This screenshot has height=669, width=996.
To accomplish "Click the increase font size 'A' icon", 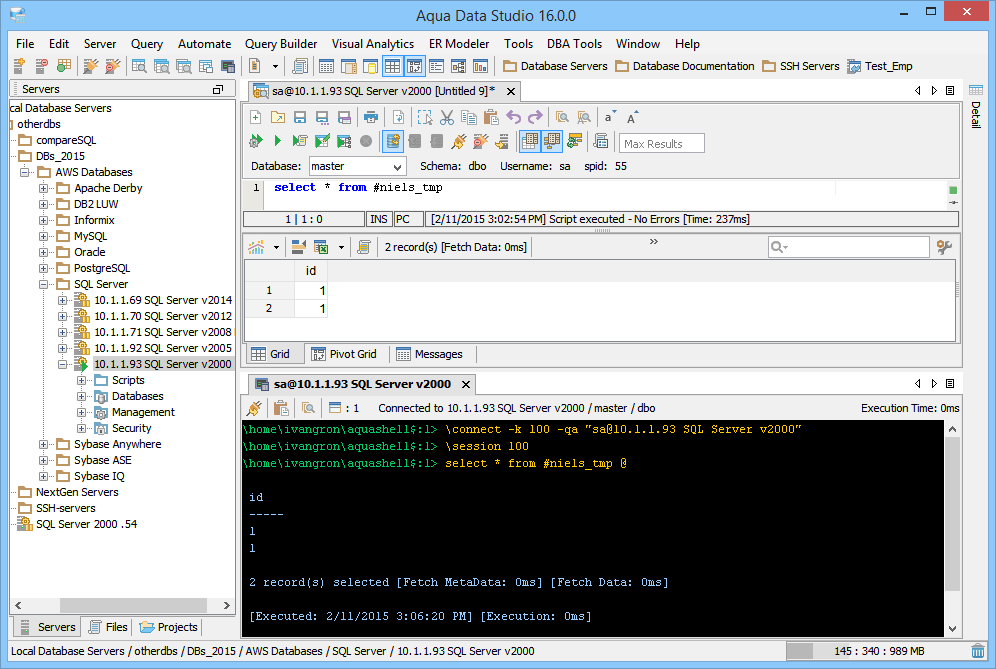I will coord(633,117).
